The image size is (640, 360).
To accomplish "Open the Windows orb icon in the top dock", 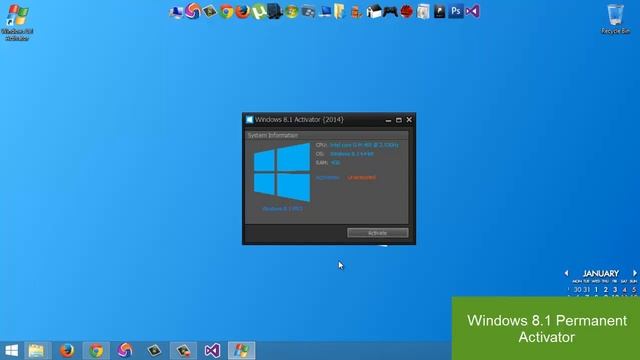I will [x=291, y=11].
